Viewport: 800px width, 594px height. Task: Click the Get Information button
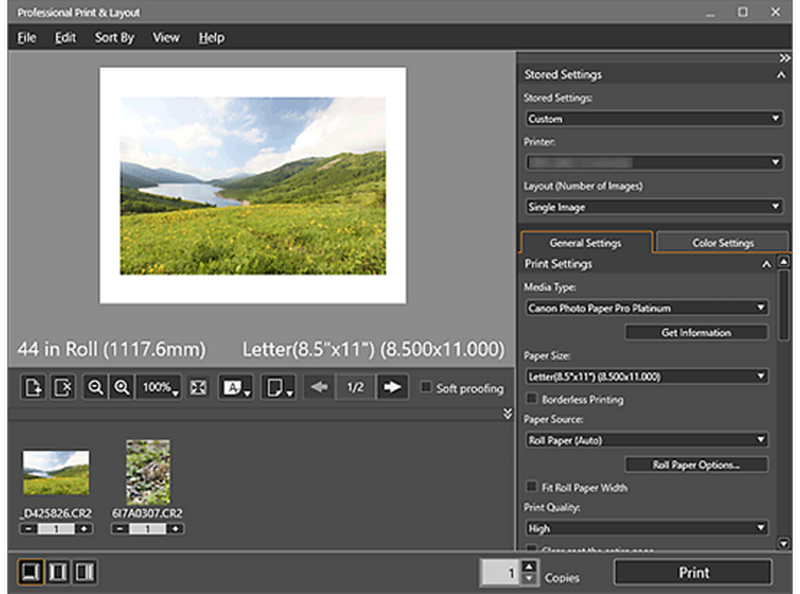click(696, 332)
